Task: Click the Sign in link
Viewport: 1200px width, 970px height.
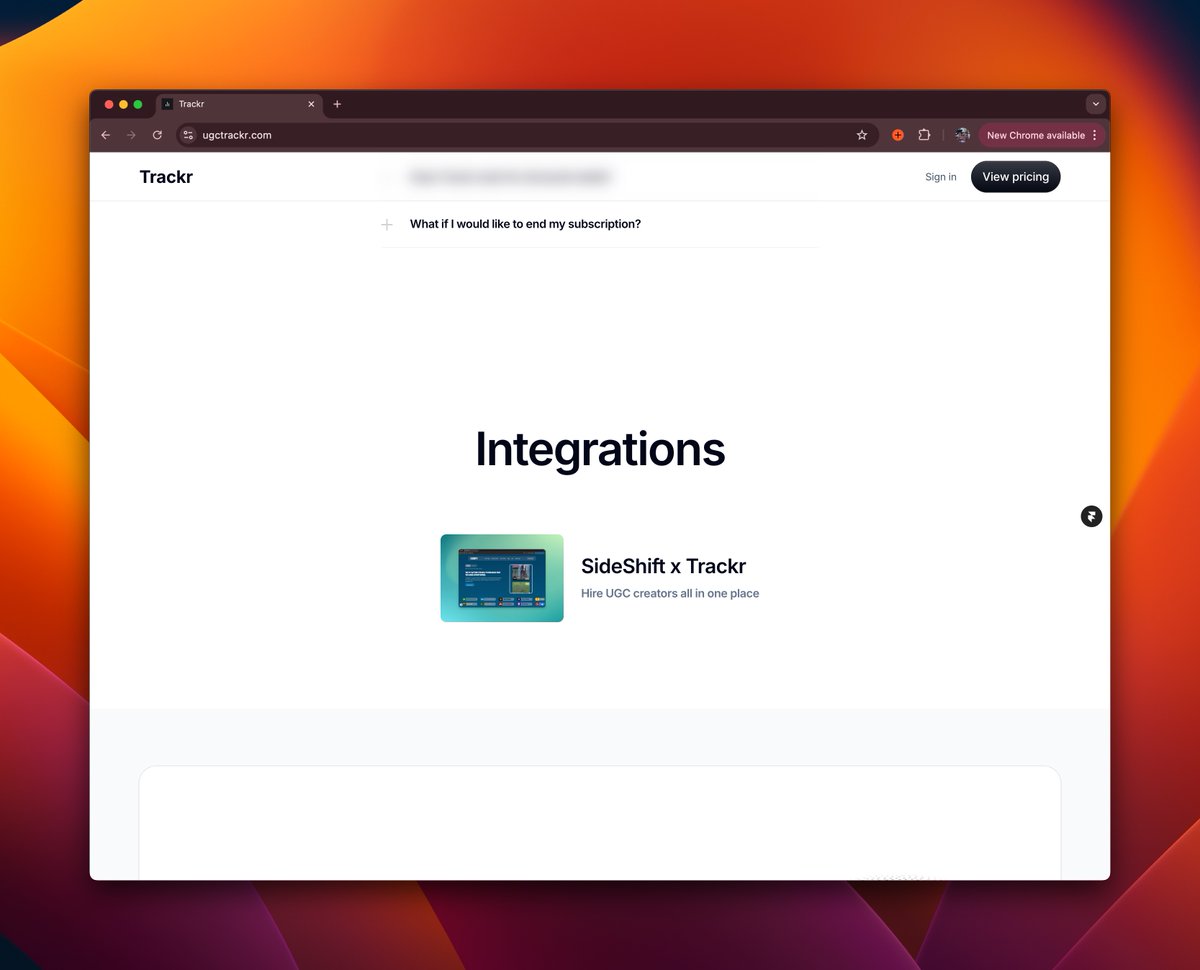Action: (x=940, y=177)
